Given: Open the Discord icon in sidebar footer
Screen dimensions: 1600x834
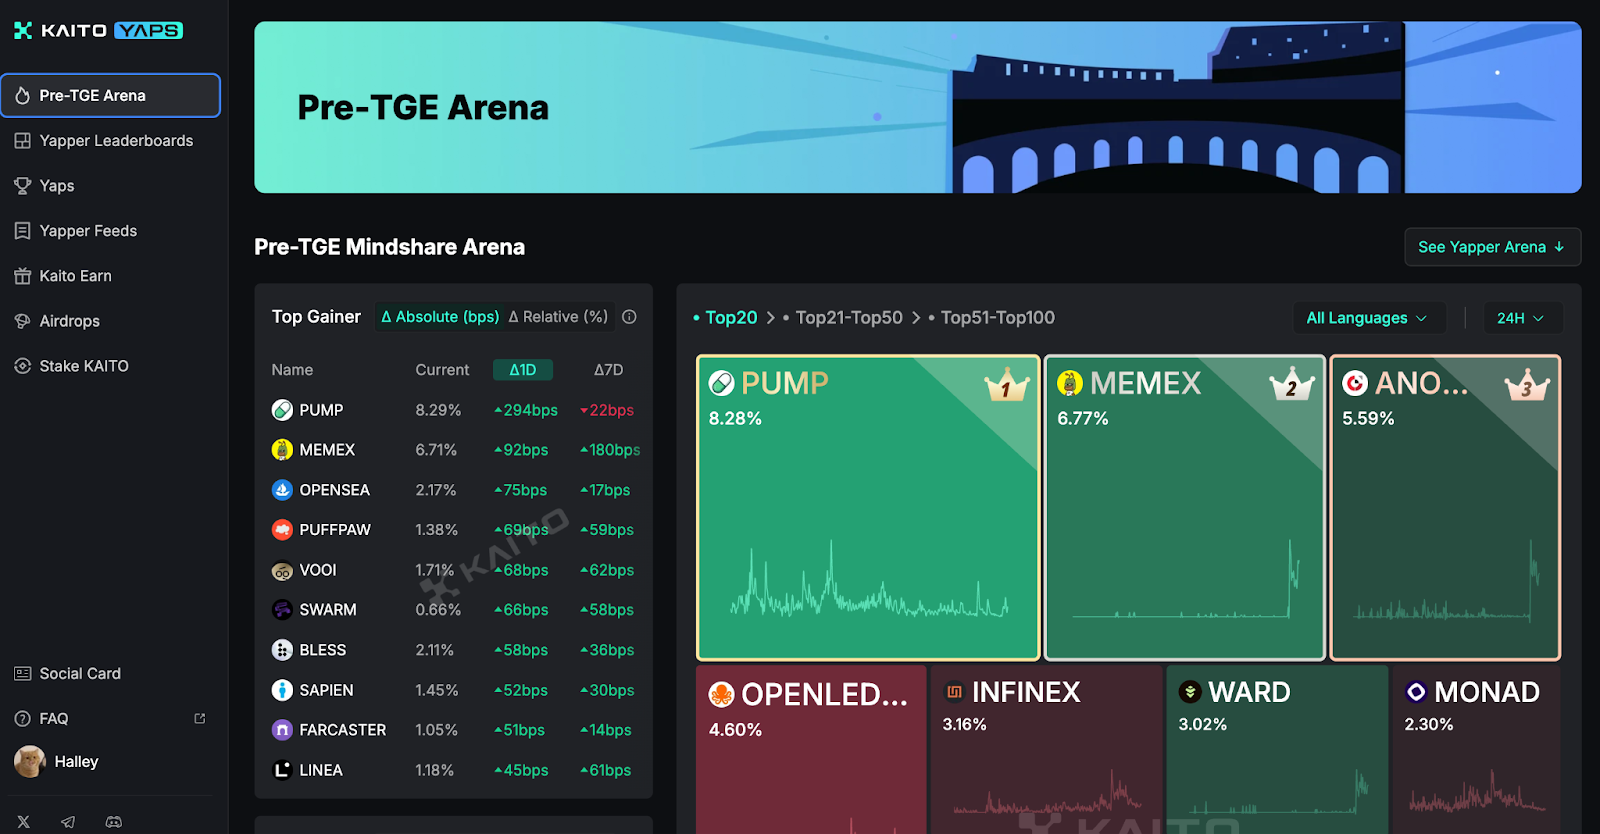Looking at the screenshot, I should (114, 822).
